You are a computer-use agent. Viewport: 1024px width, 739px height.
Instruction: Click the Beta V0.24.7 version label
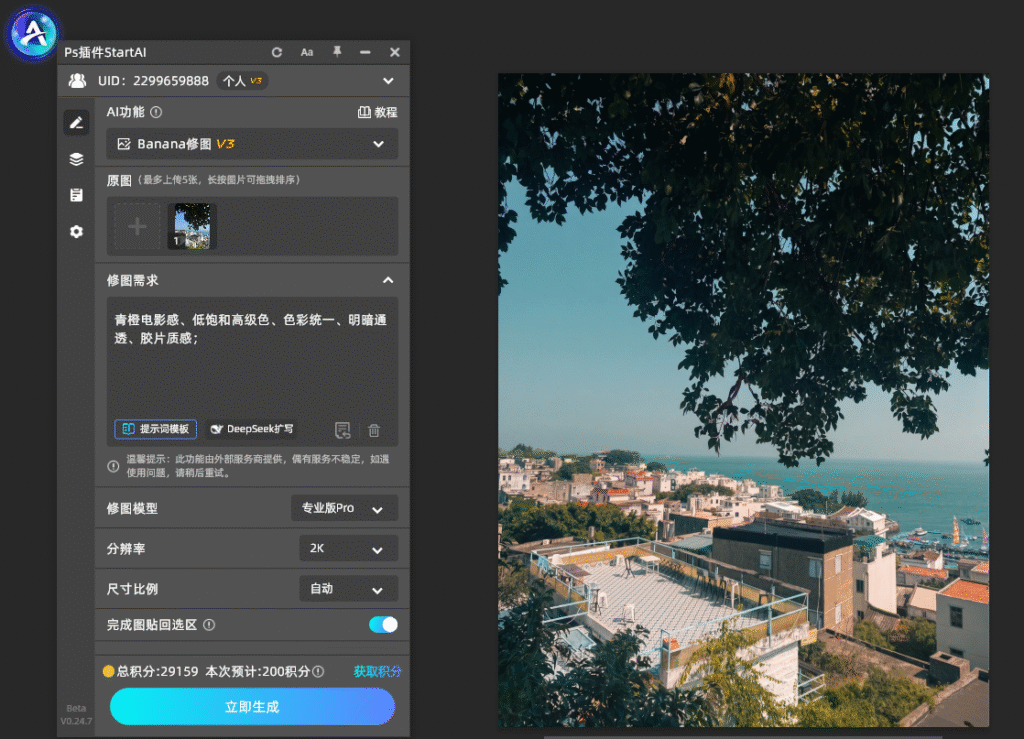coord(76,715)
